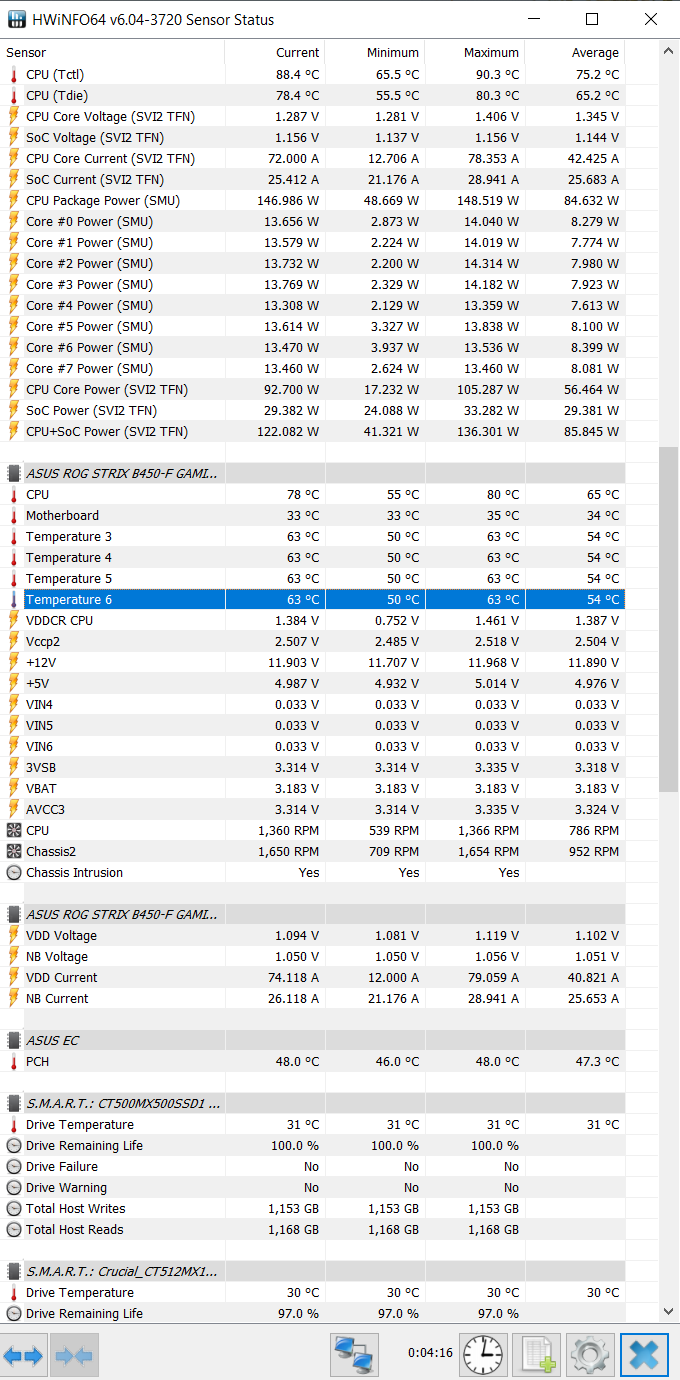Click circle icon beside Chassis Intrusion
Viewport: 680px width, 1380px height.
point(14,872)
